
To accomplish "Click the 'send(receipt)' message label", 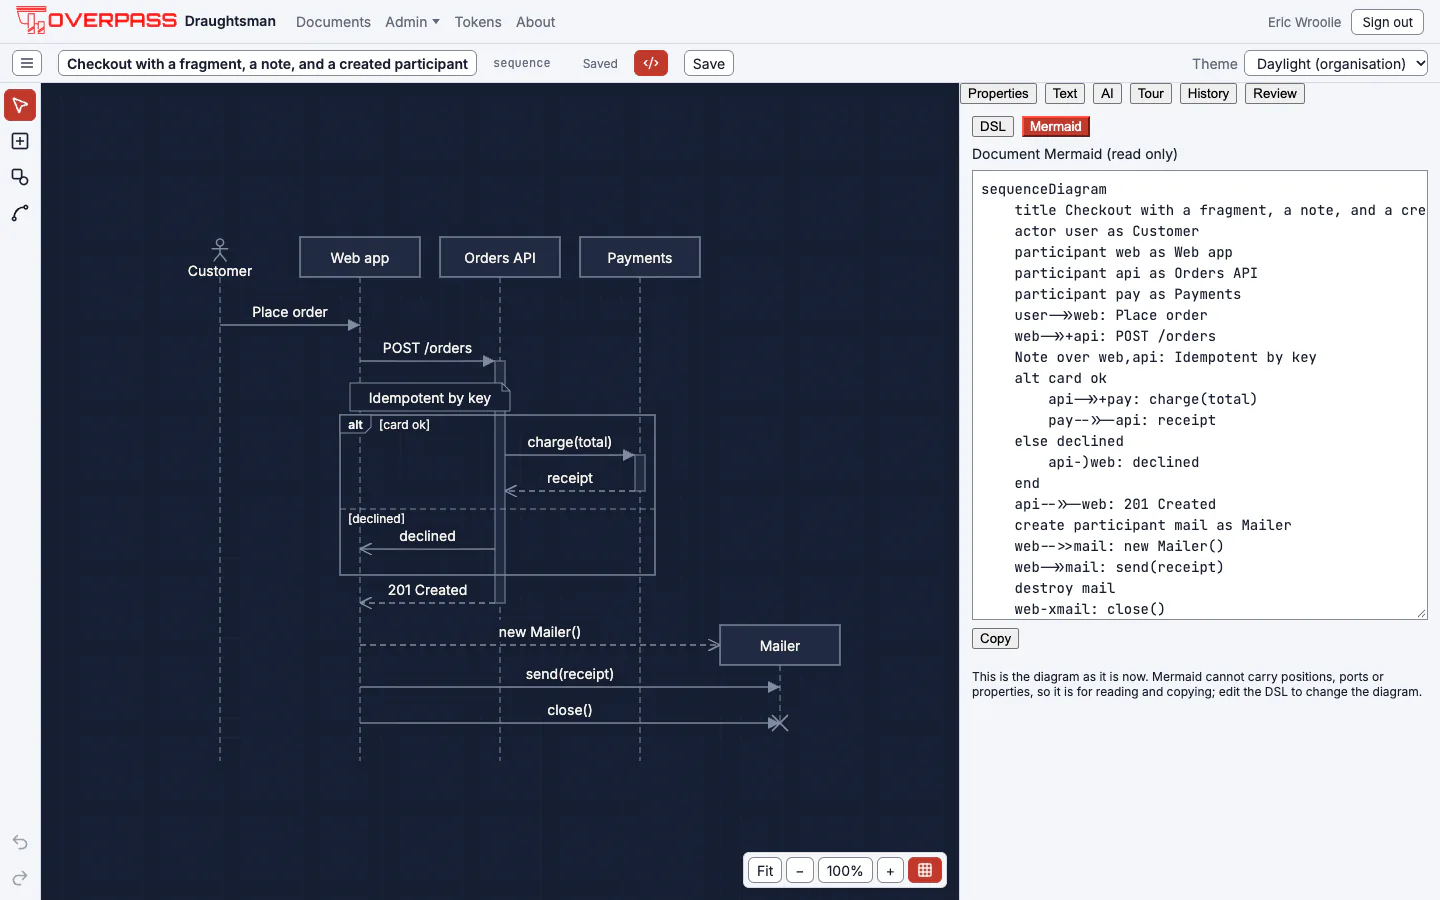I will click(570, 674).
